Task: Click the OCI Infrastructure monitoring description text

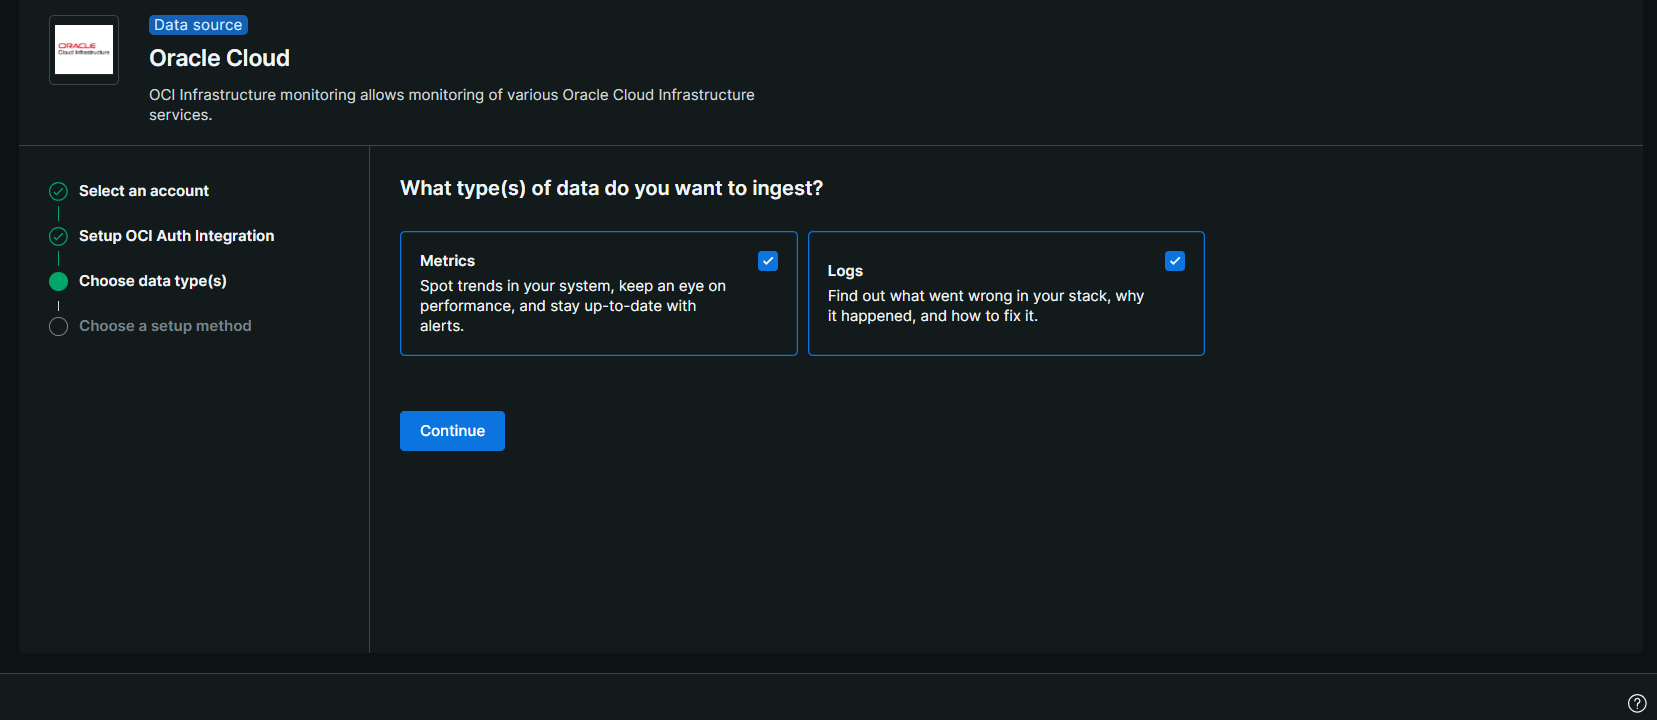Action: tap(452, 105)
